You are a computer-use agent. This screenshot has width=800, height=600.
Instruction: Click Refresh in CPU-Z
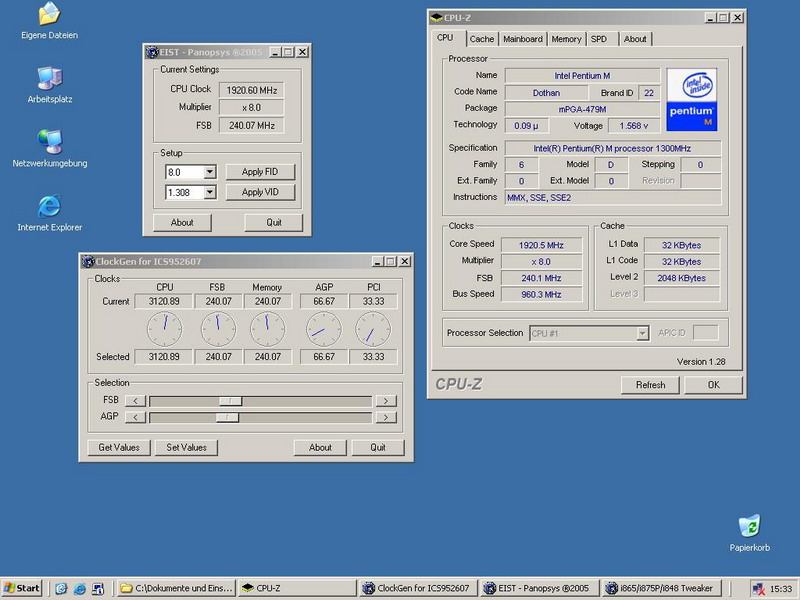tap(650, 384)
